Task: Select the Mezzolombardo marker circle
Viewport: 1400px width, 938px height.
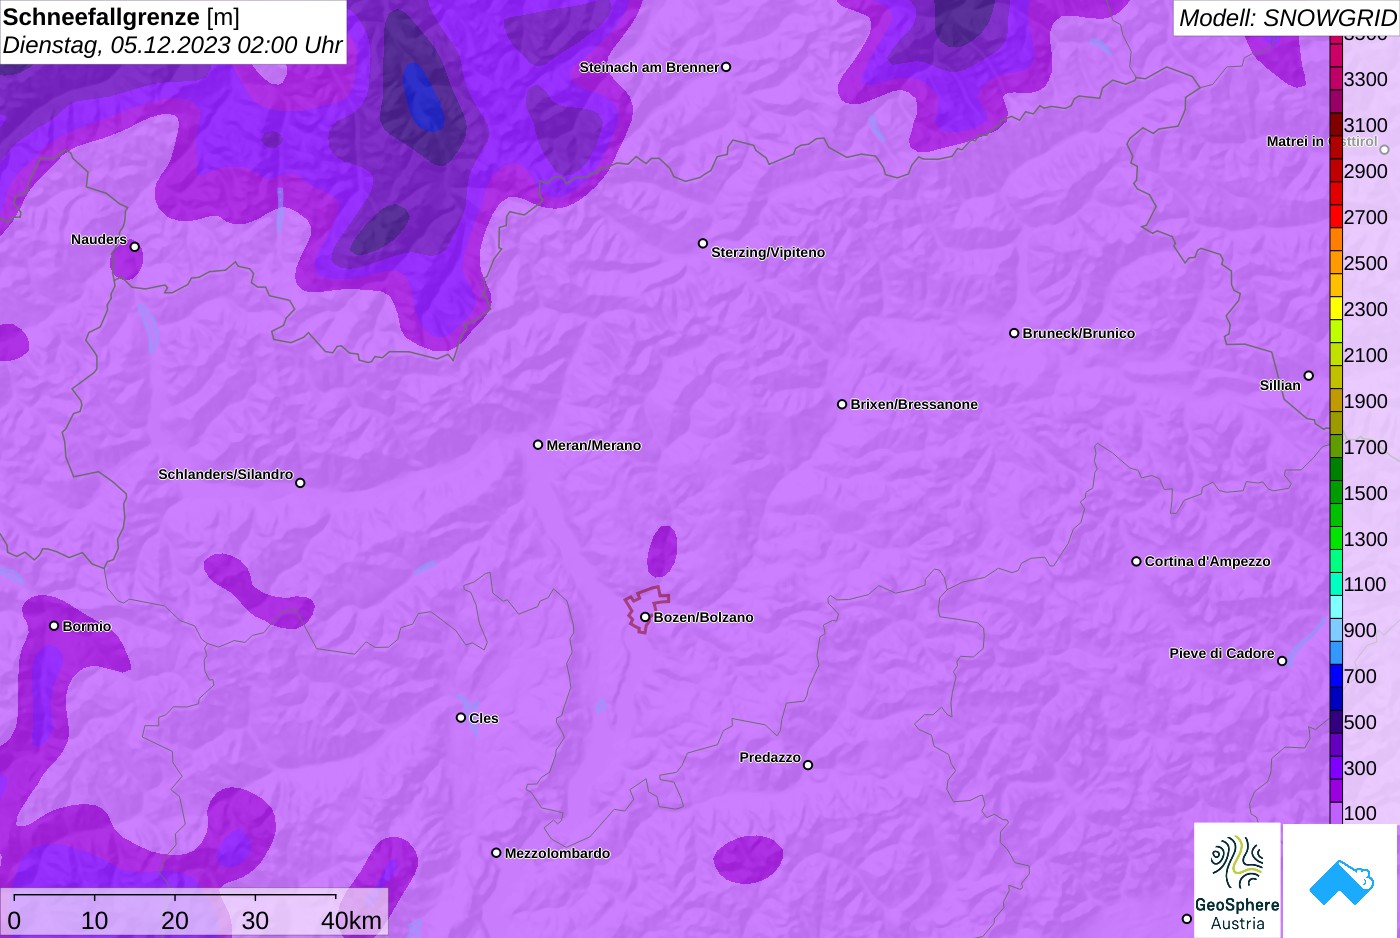Action: click(x=496, y=853)
